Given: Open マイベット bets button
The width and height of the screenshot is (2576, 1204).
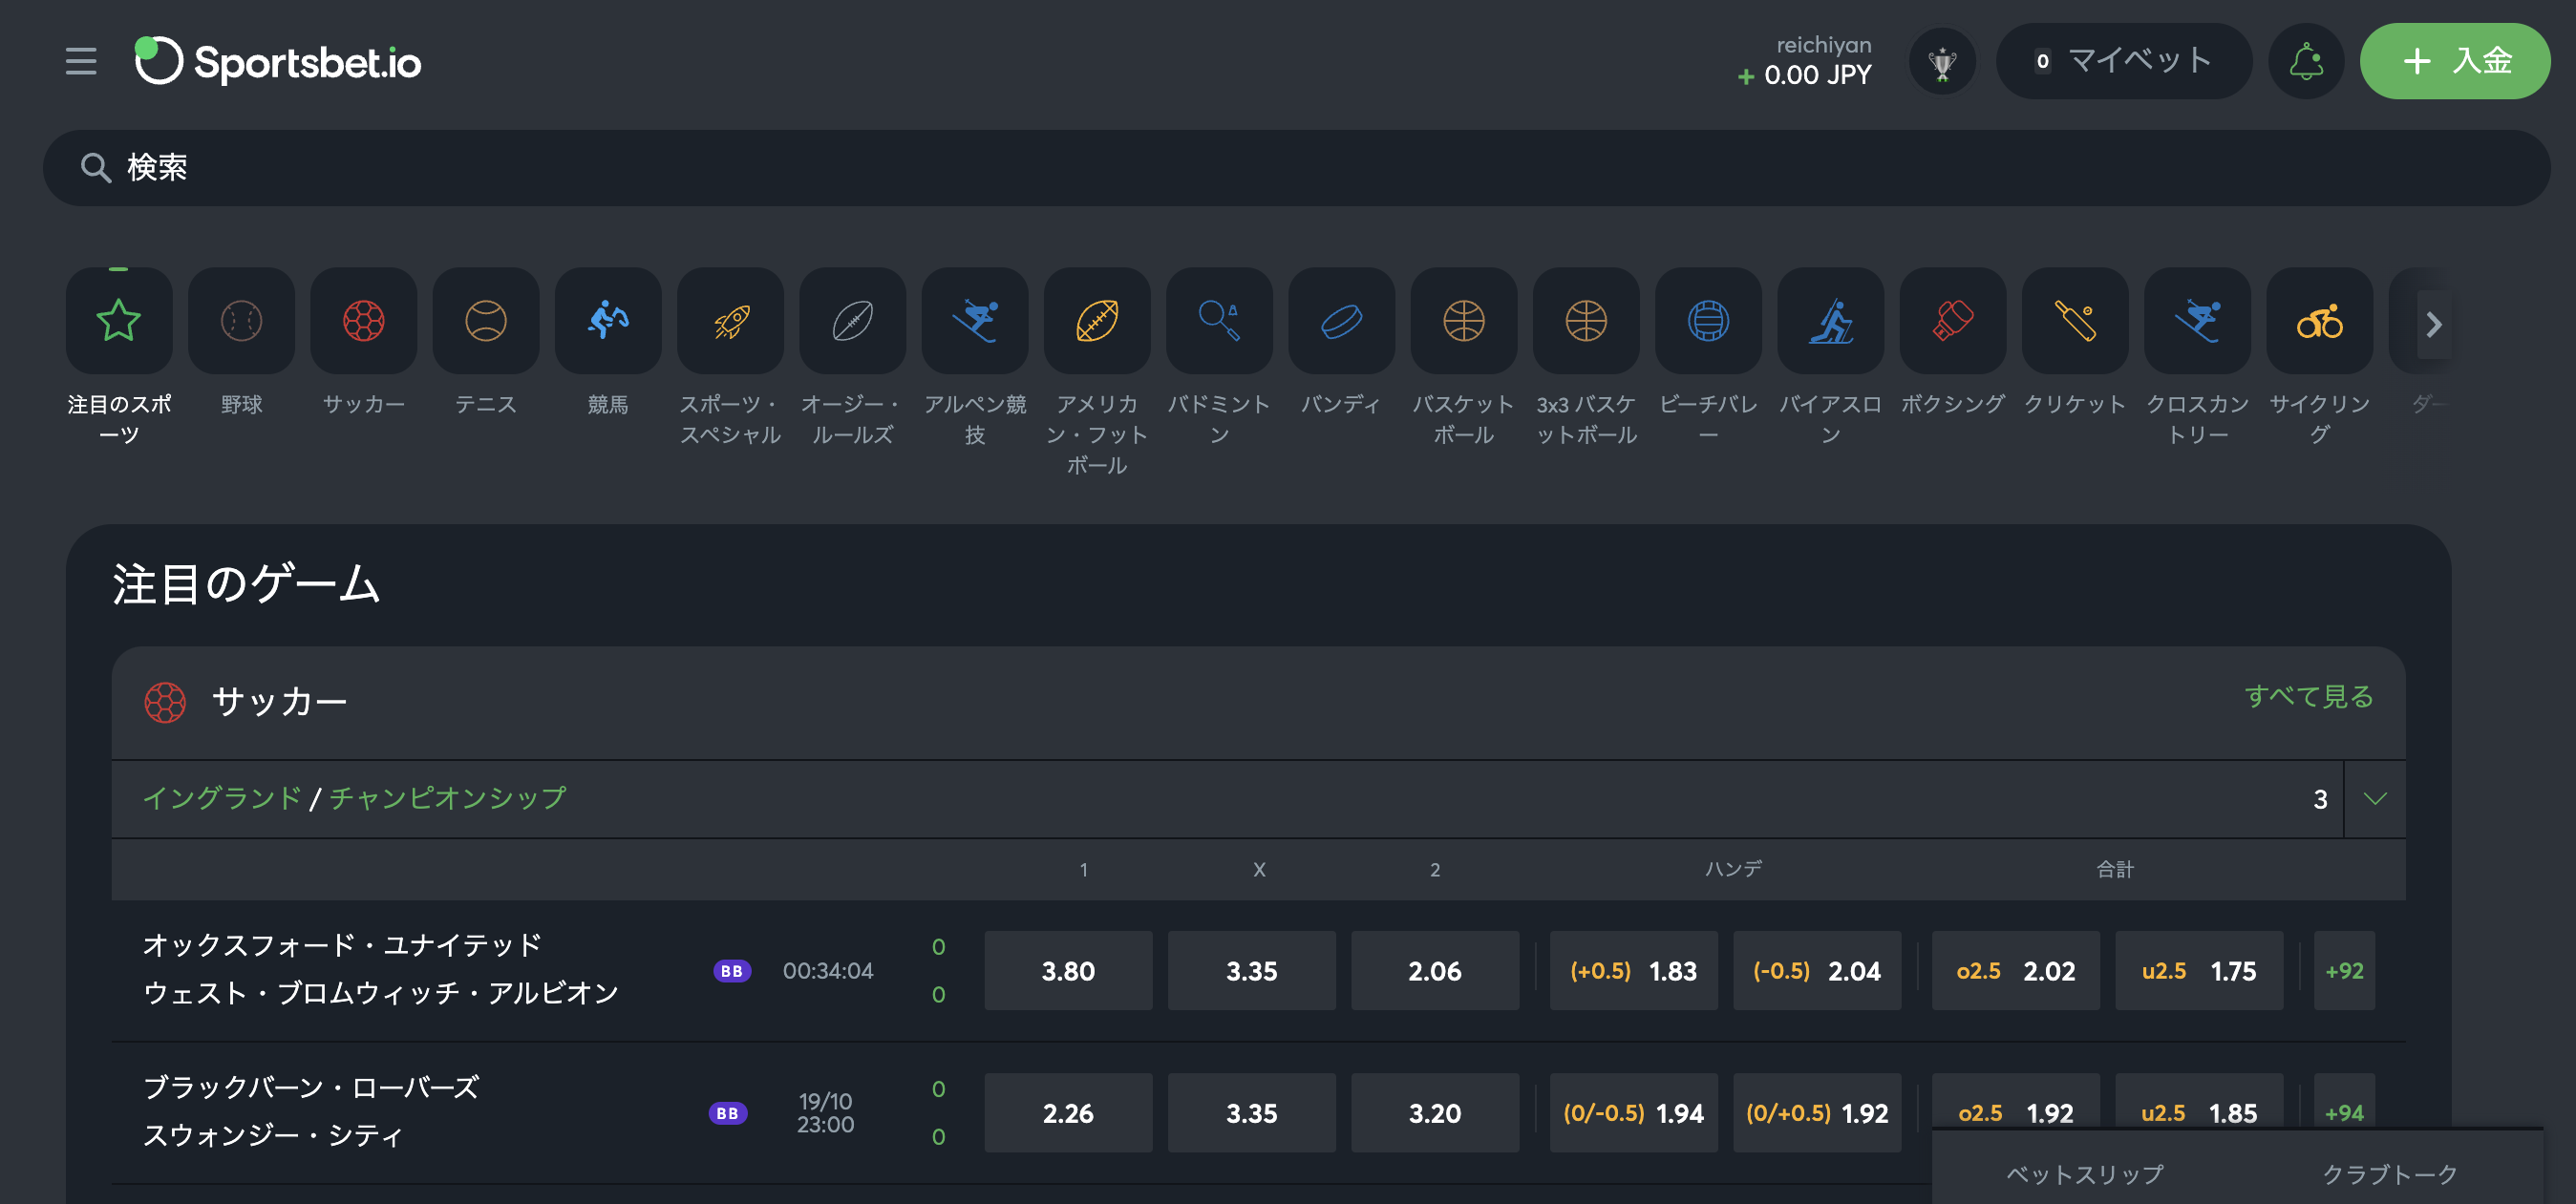Looking at the screenshot, I should [2123, 61].
